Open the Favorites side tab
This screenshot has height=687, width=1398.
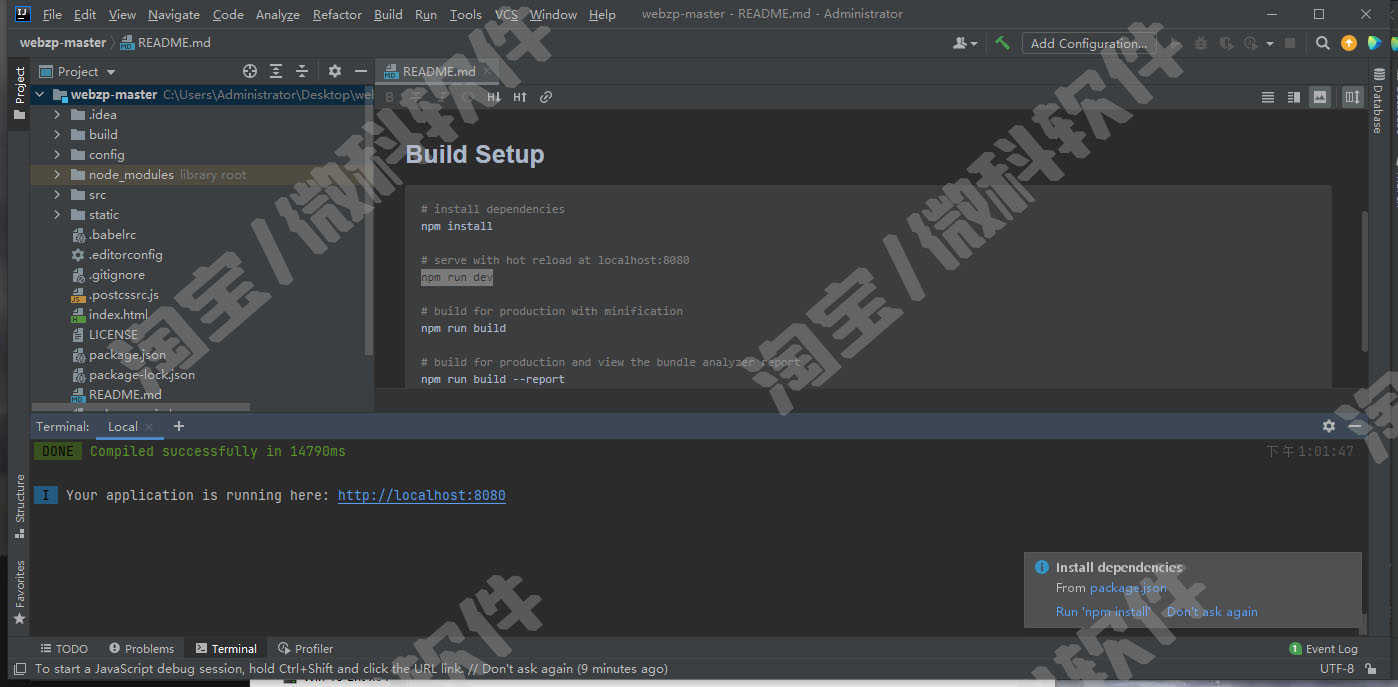click(19, 592)
